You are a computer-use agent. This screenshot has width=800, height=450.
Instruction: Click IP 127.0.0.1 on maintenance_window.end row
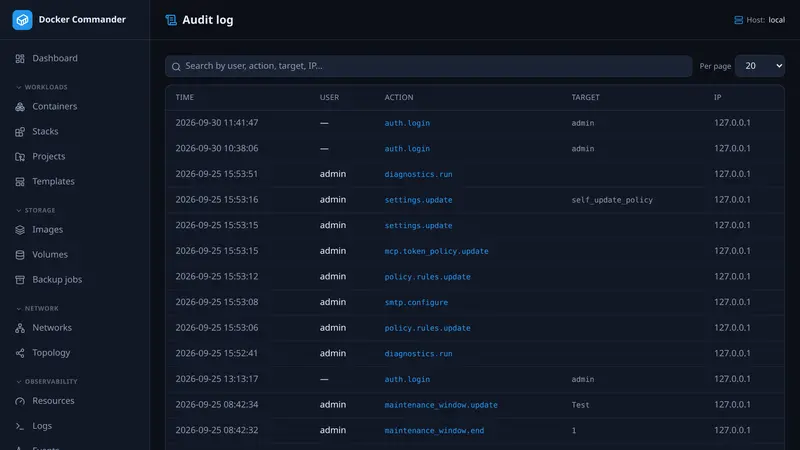[732, 430]
